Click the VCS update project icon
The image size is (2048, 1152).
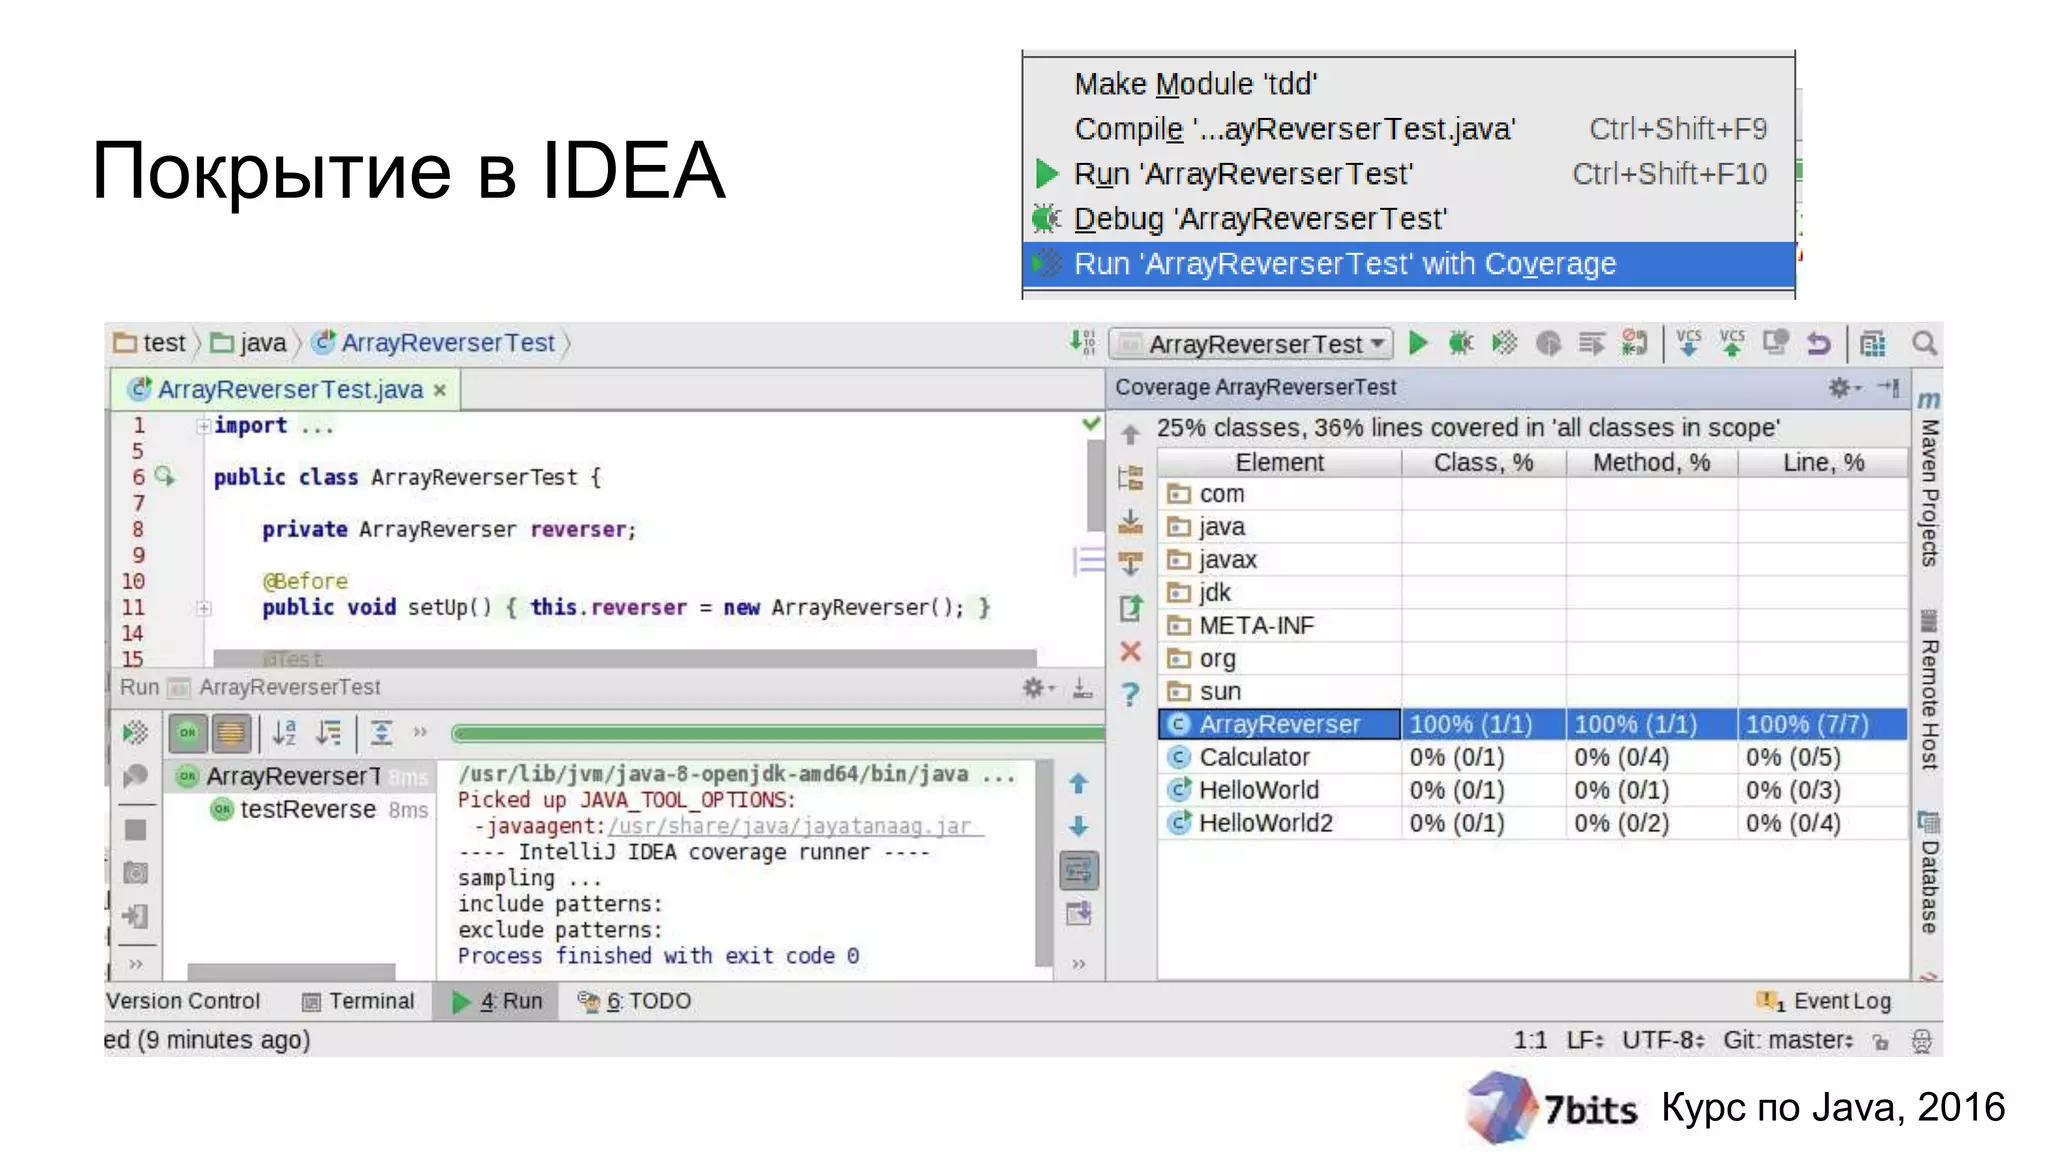pyautogui.click(x=1689, y=344)
